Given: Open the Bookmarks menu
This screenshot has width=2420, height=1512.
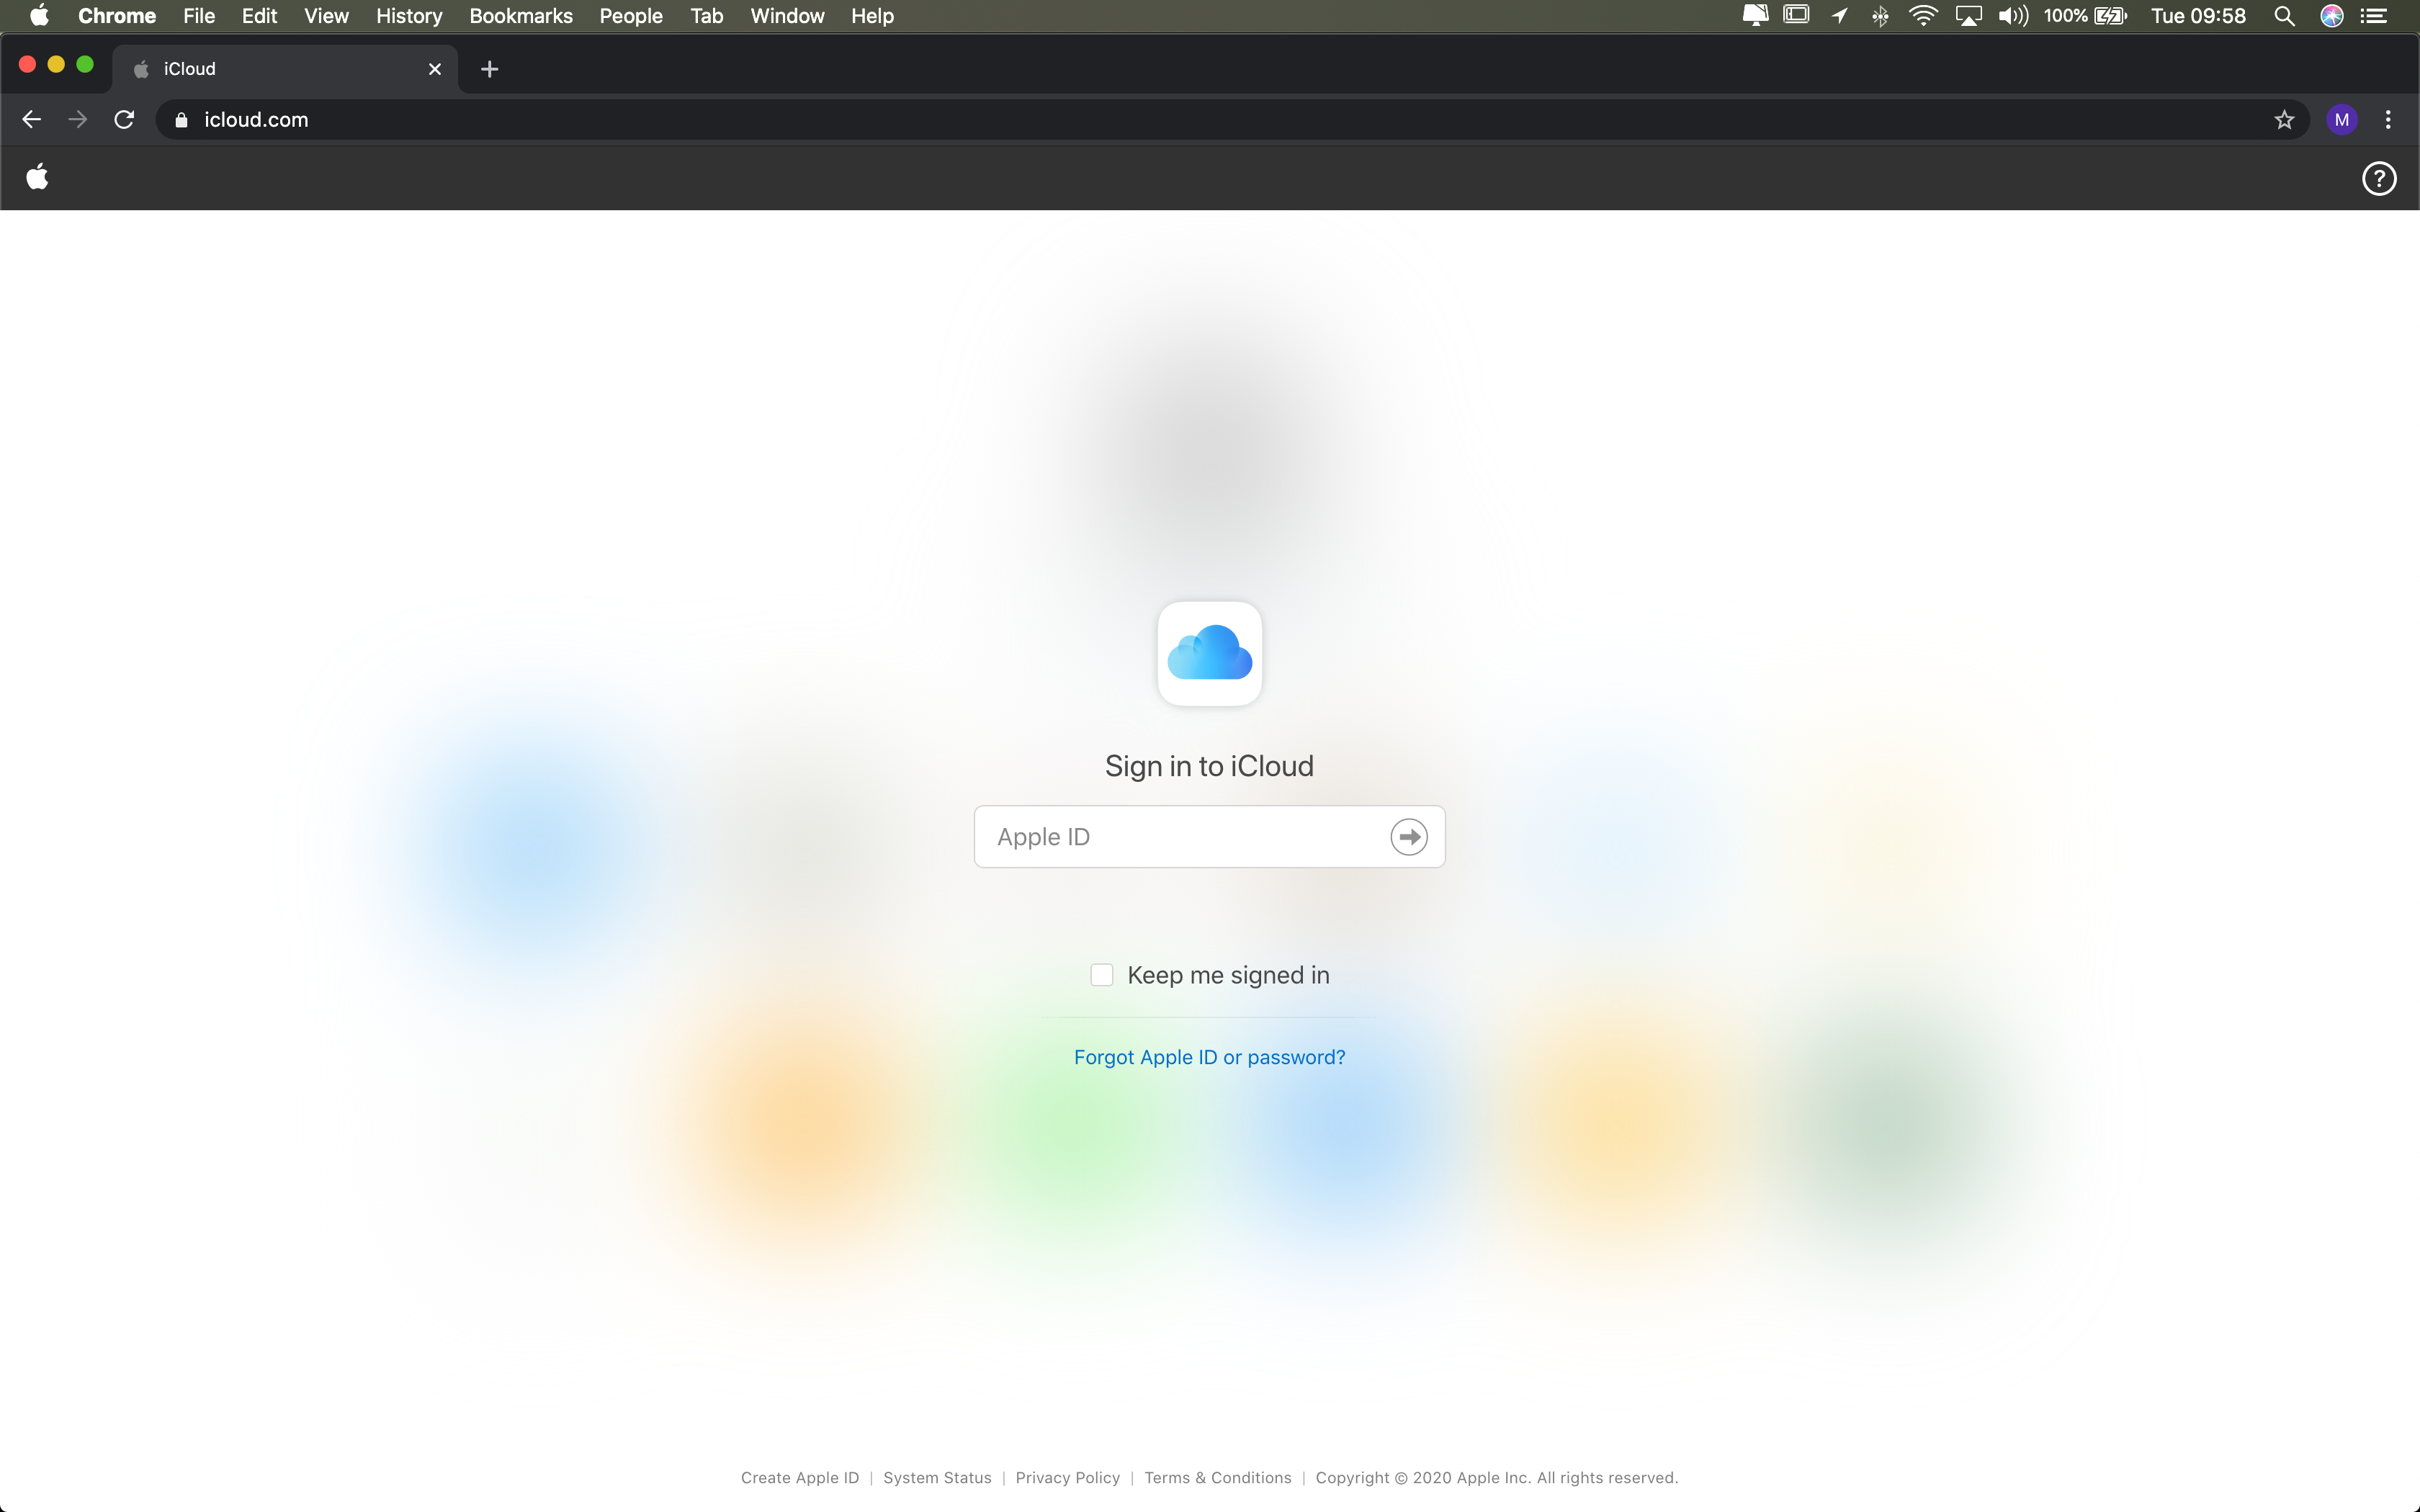Looking at the screenshot, I should click(520, 16).
